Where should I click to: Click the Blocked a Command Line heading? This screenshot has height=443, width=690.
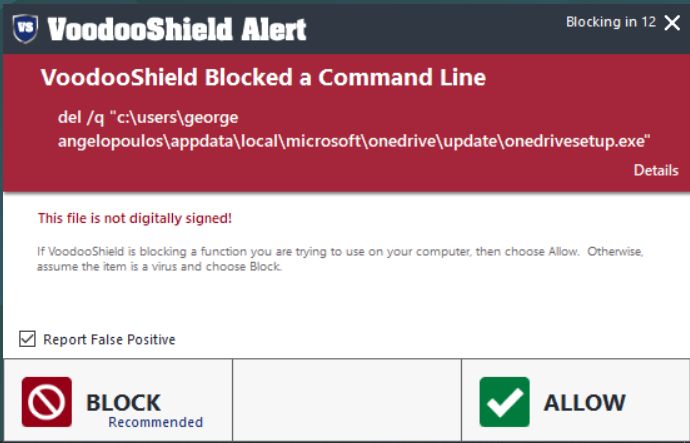tap(248, 79)
